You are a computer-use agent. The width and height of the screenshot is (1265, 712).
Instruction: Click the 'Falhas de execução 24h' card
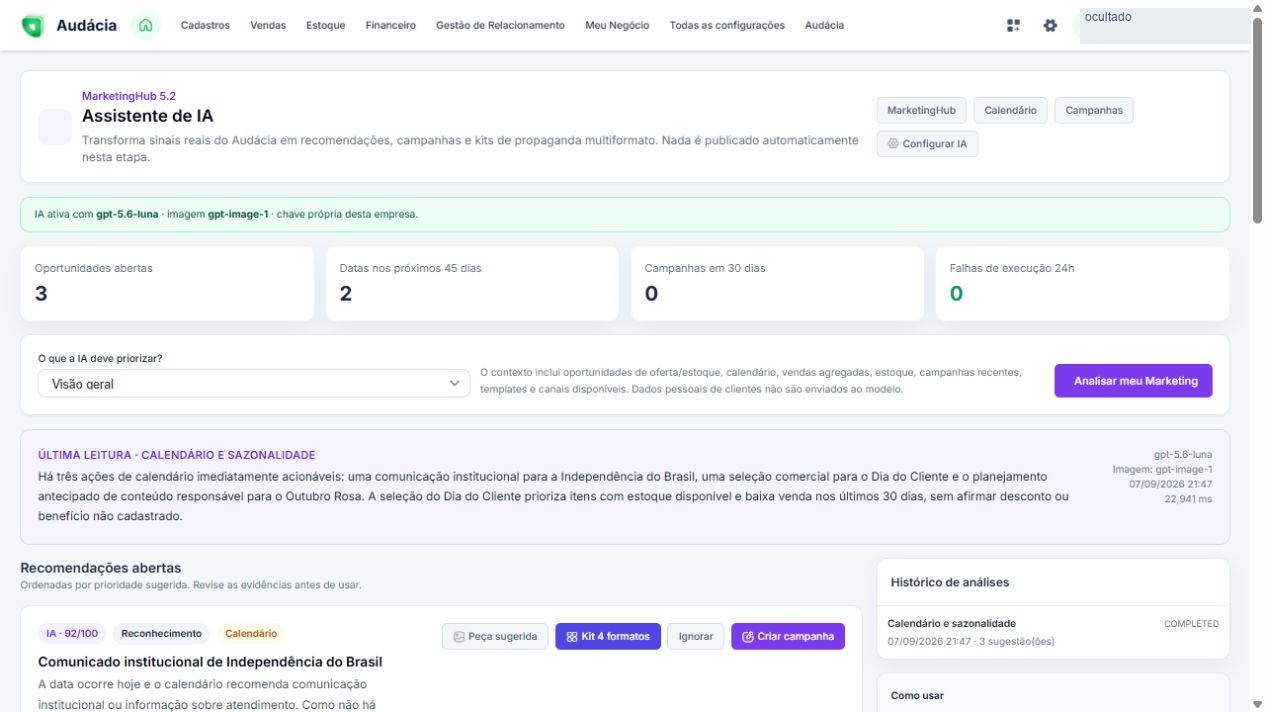click(x=1082, y=283)
